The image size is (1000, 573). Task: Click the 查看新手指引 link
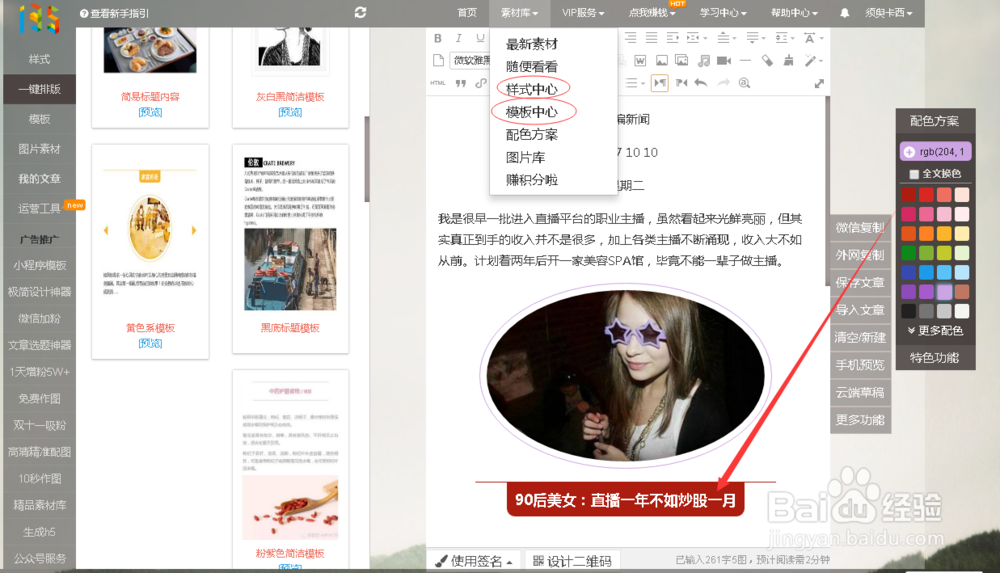click(x=114, y=13)
